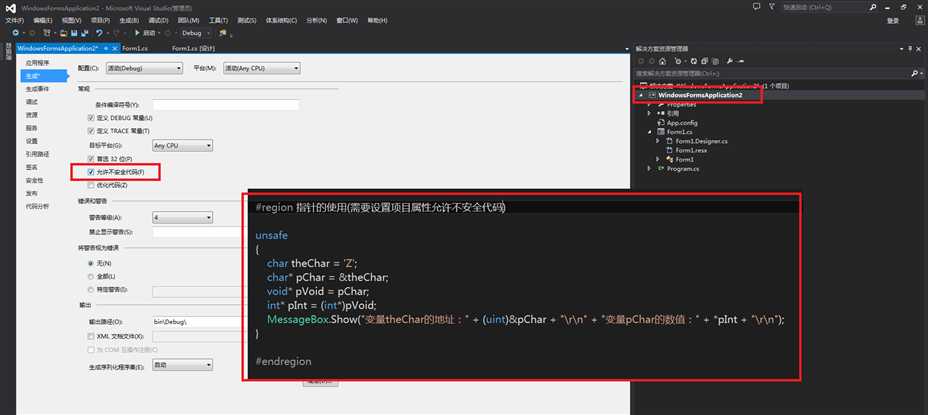Select the 特定警告 radio button
The width and height of the screenshot is (928, 415).
tap(91, 290)
